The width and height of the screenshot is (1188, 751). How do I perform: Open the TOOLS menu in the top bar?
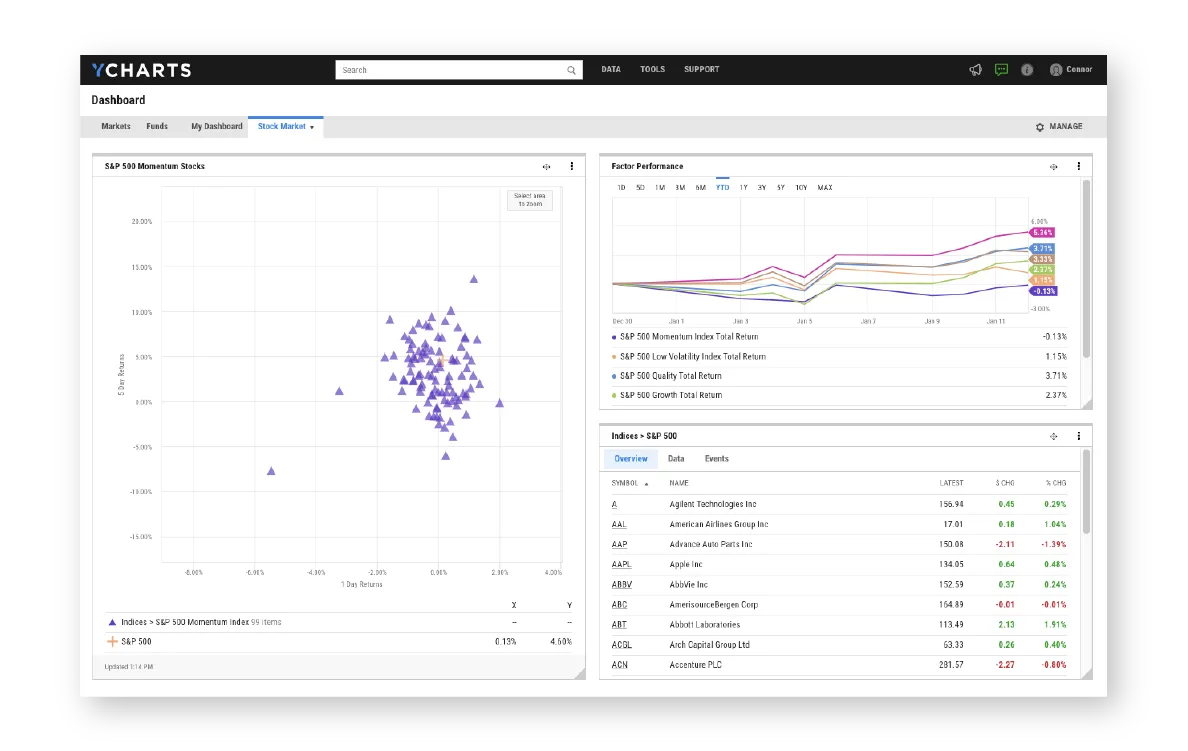[652, 69]
